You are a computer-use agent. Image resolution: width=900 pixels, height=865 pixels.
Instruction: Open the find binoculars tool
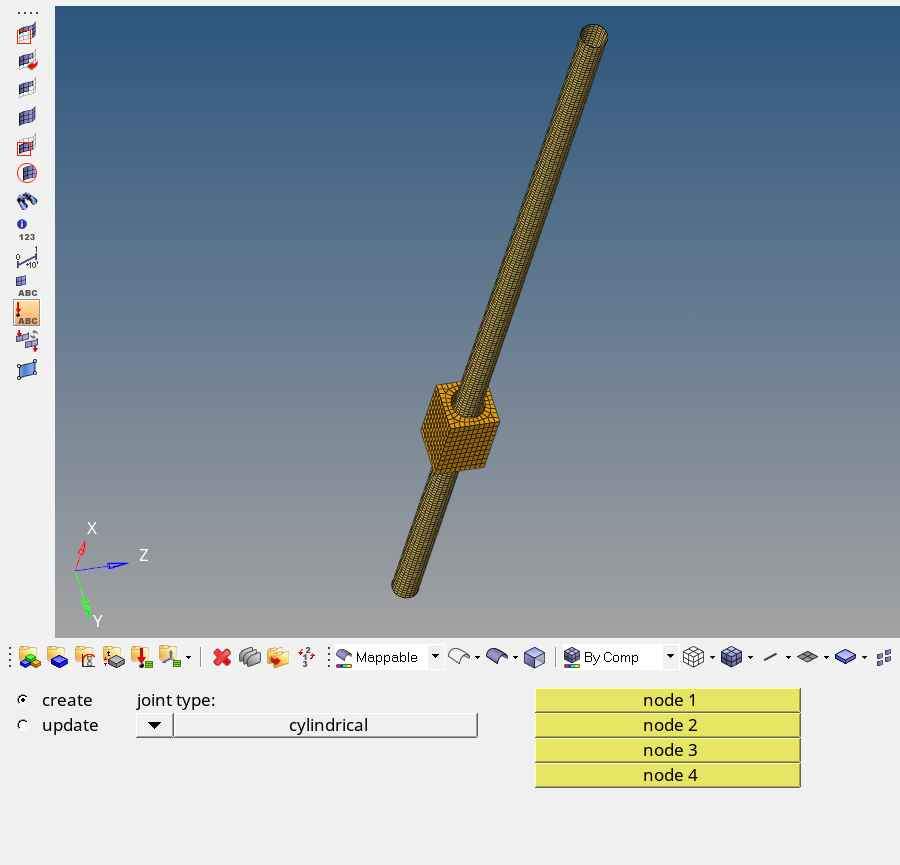click(x=27, y=201)
